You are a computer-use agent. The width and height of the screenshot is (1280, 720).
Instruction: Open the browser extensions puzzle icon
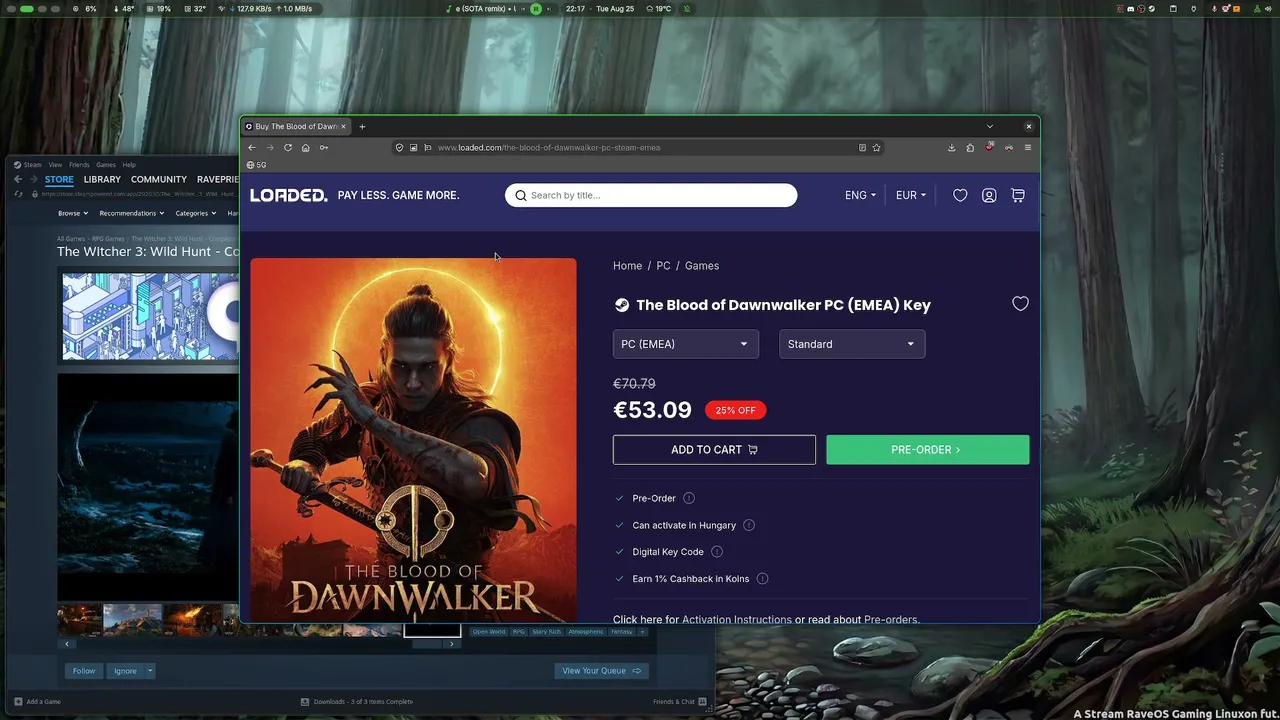[x=970, y=148]
